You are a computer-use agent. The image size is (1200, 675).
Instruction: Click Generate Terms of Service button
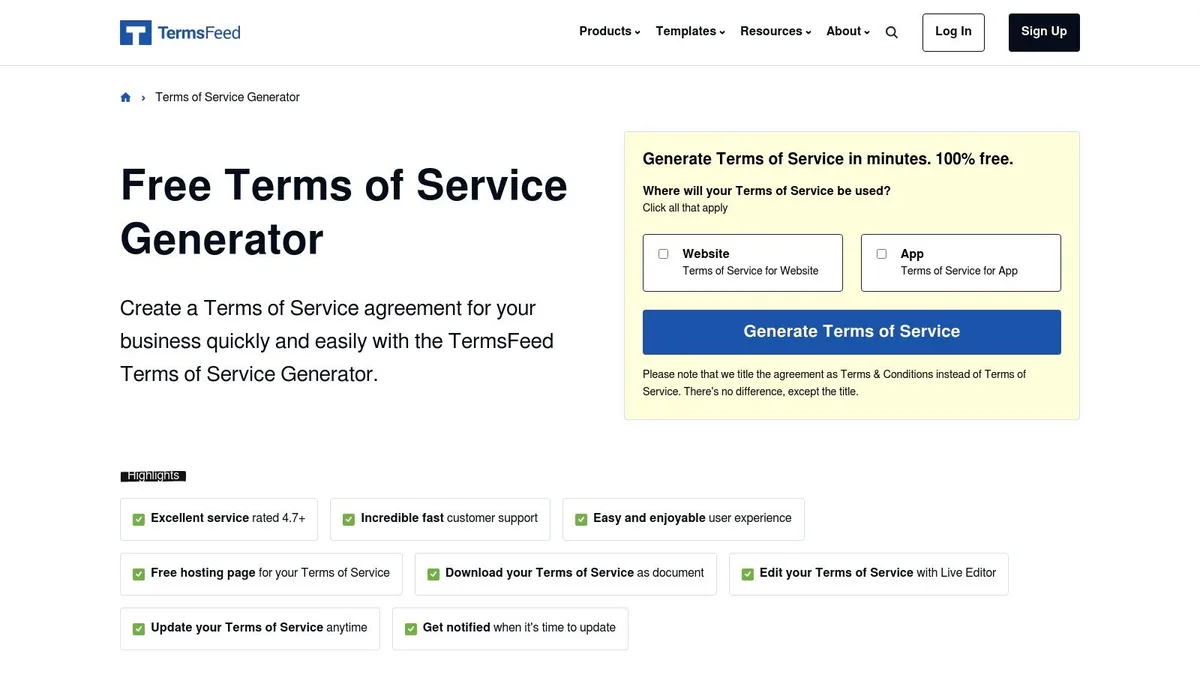coord(852,332)
